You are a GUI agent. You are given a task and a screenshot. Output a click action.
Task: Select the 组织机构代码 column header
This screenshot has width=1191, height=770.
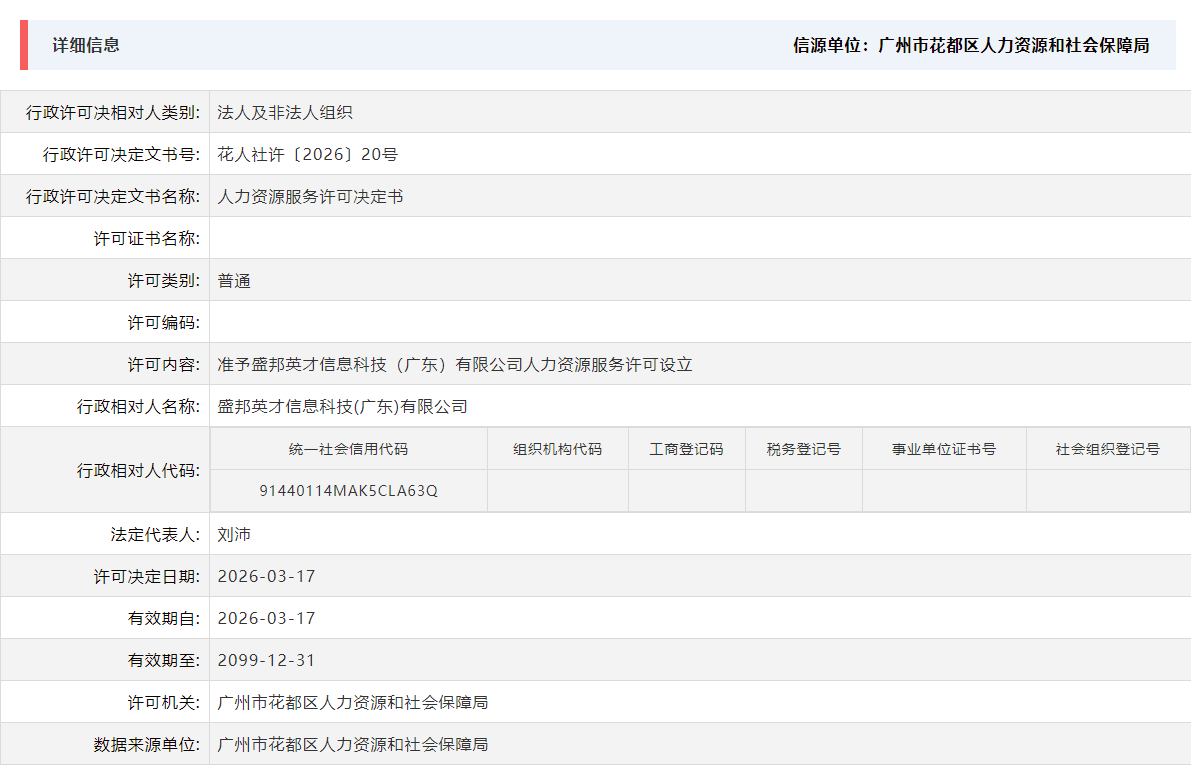(x=556, y=448)
